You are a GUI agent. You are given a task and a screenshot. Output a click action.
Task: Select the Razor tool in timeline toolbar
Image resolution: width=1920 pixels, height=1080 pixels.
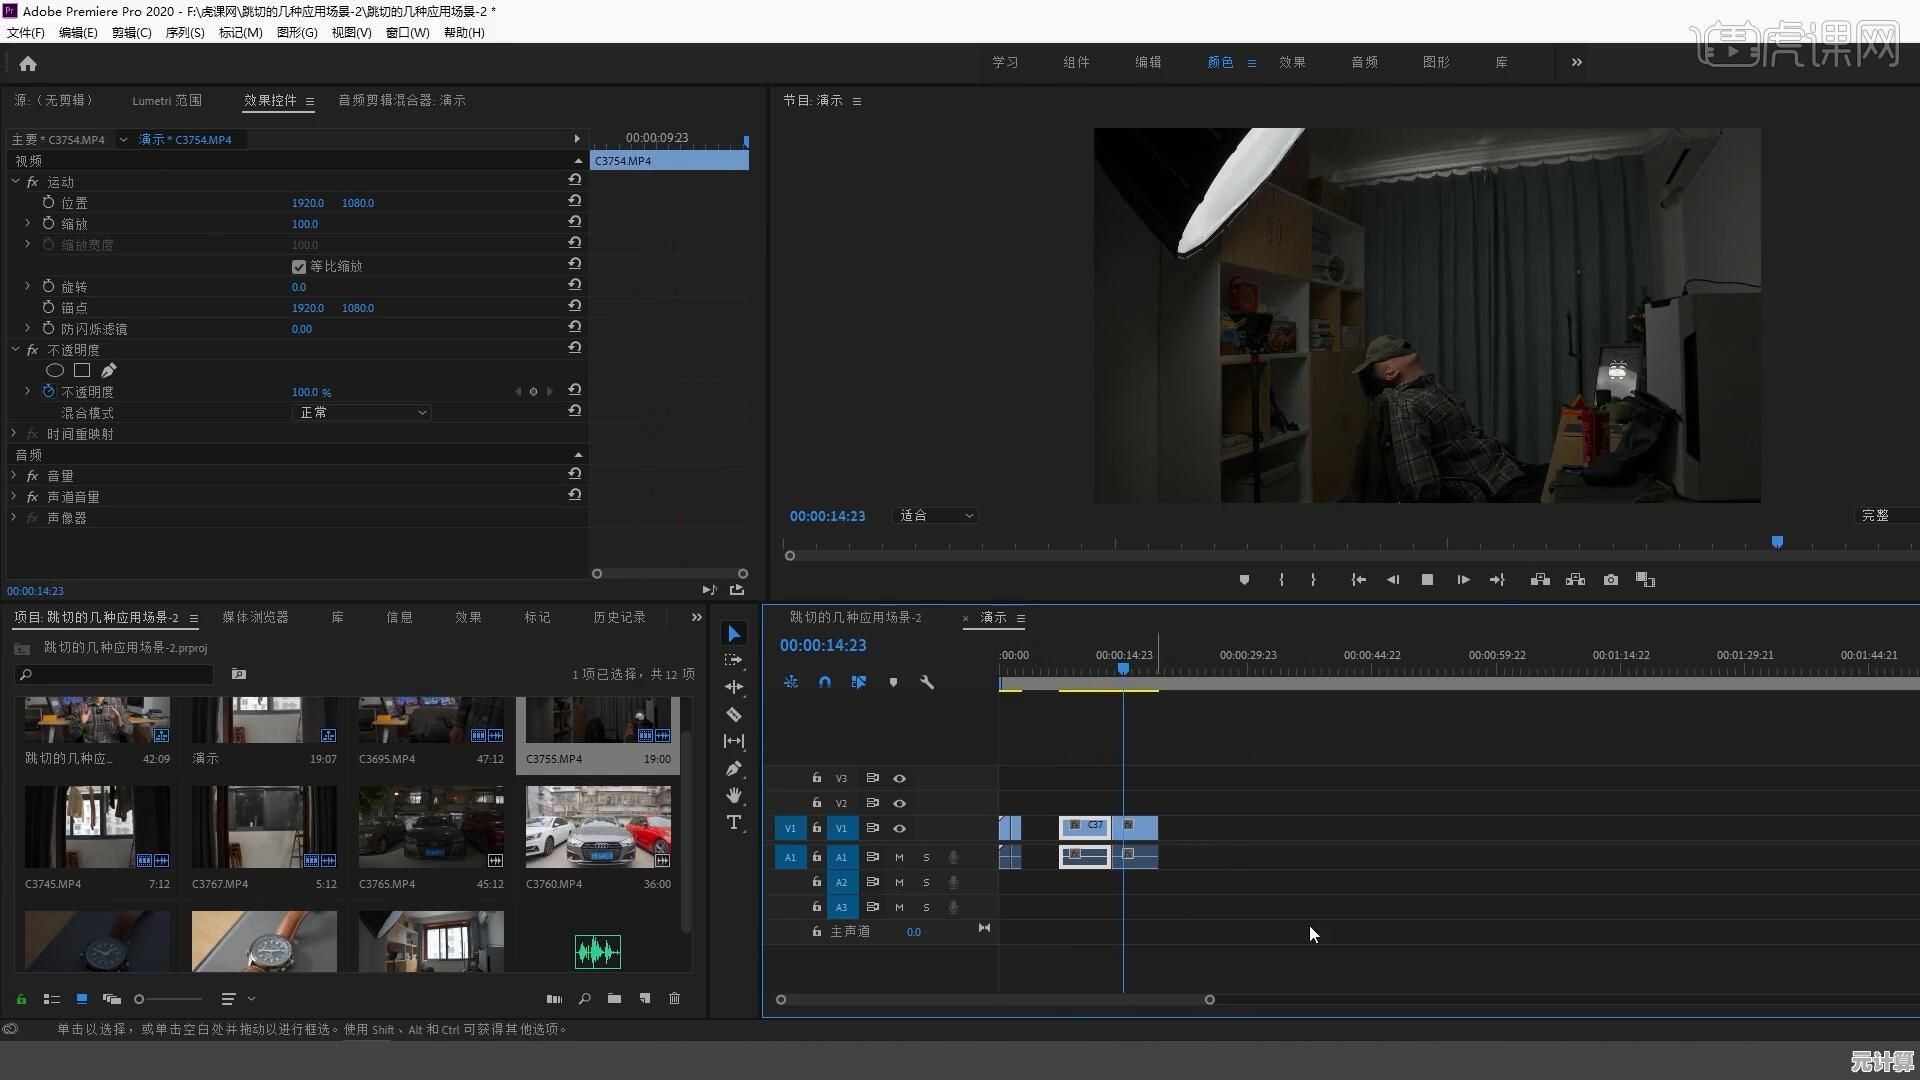[x=733, y=714]
